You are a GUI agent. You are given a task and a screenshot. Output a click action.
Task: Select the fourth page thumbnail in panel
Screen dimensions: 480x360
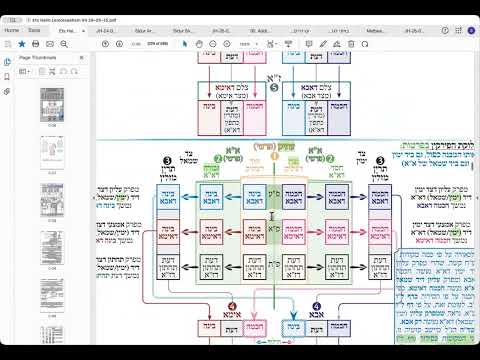tap(52, 248)
